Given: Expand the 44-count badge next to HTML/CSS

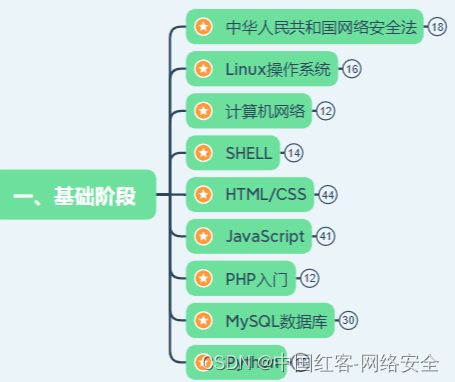Looking at the screenshot, I should [x=328, y=195].
